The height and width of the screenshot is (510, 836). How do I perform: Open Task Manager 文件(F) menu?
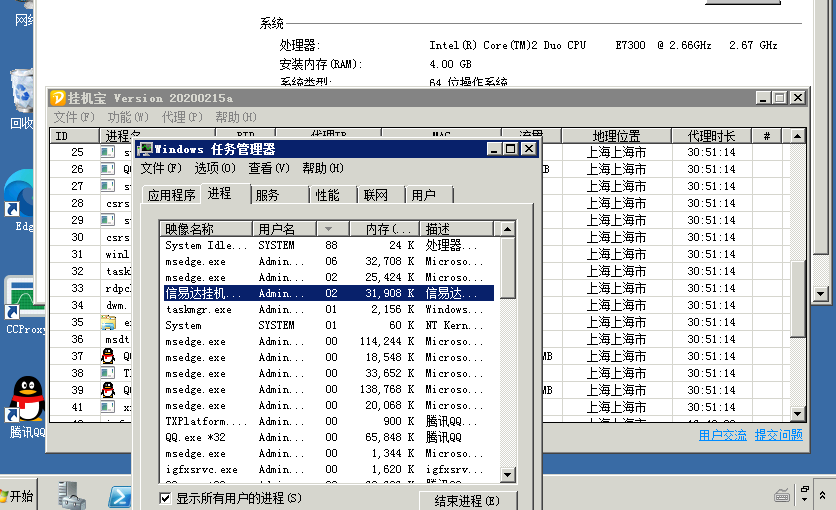(161, 168)
